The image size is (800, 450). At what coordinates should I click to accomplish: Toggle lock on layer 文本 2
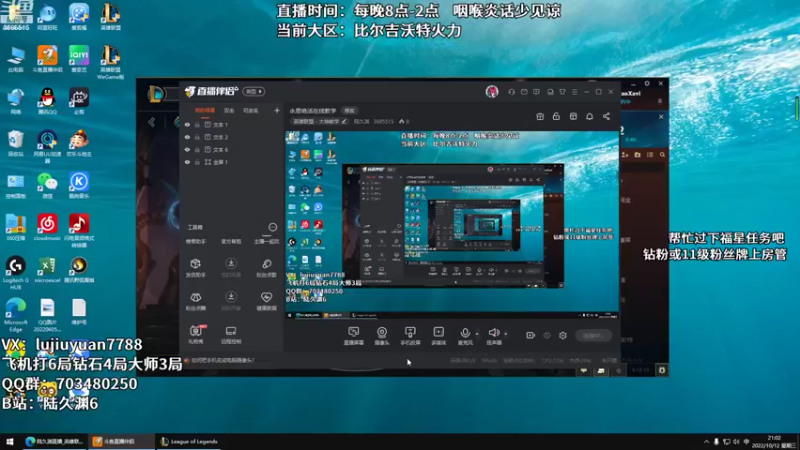point(197,137)
